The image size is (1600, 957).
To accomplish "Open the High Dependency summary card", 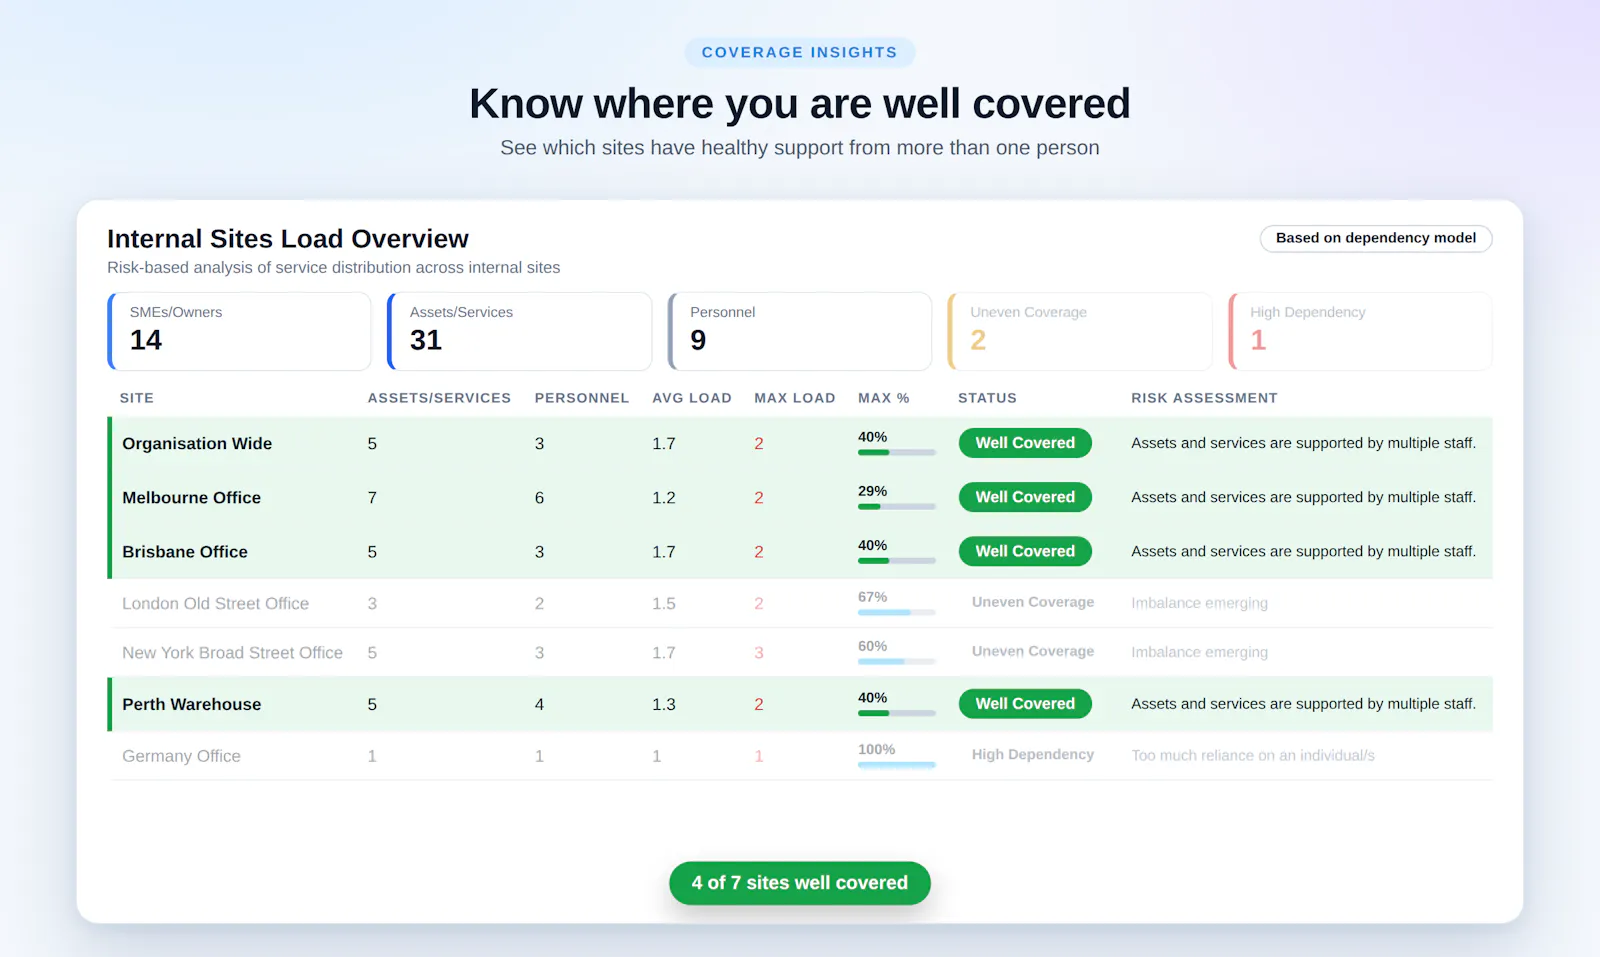I will click(x=1360, y=331).
